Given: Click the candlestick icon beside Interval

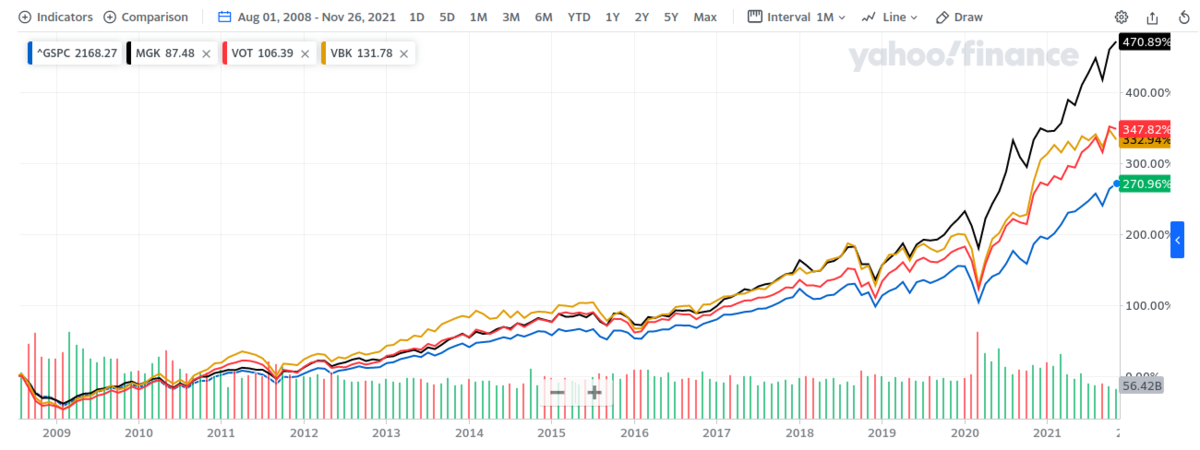Looking at the screenshot, I should click(x=754, y=17).
